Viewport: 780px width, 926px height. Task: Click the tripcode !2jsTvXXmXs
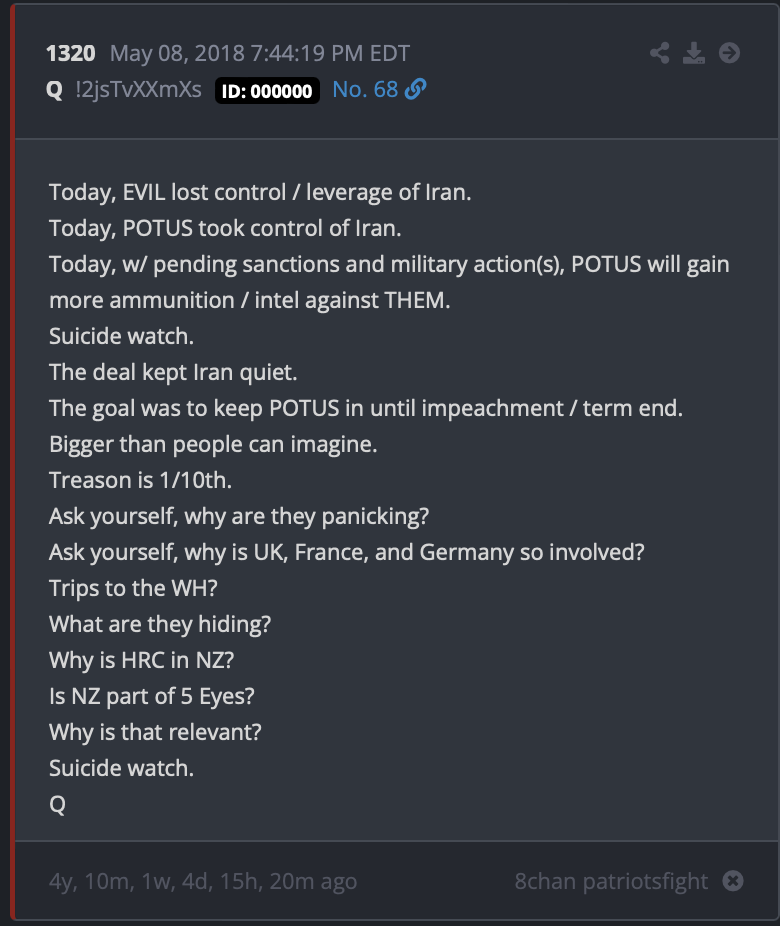click(x=138, y=90)
